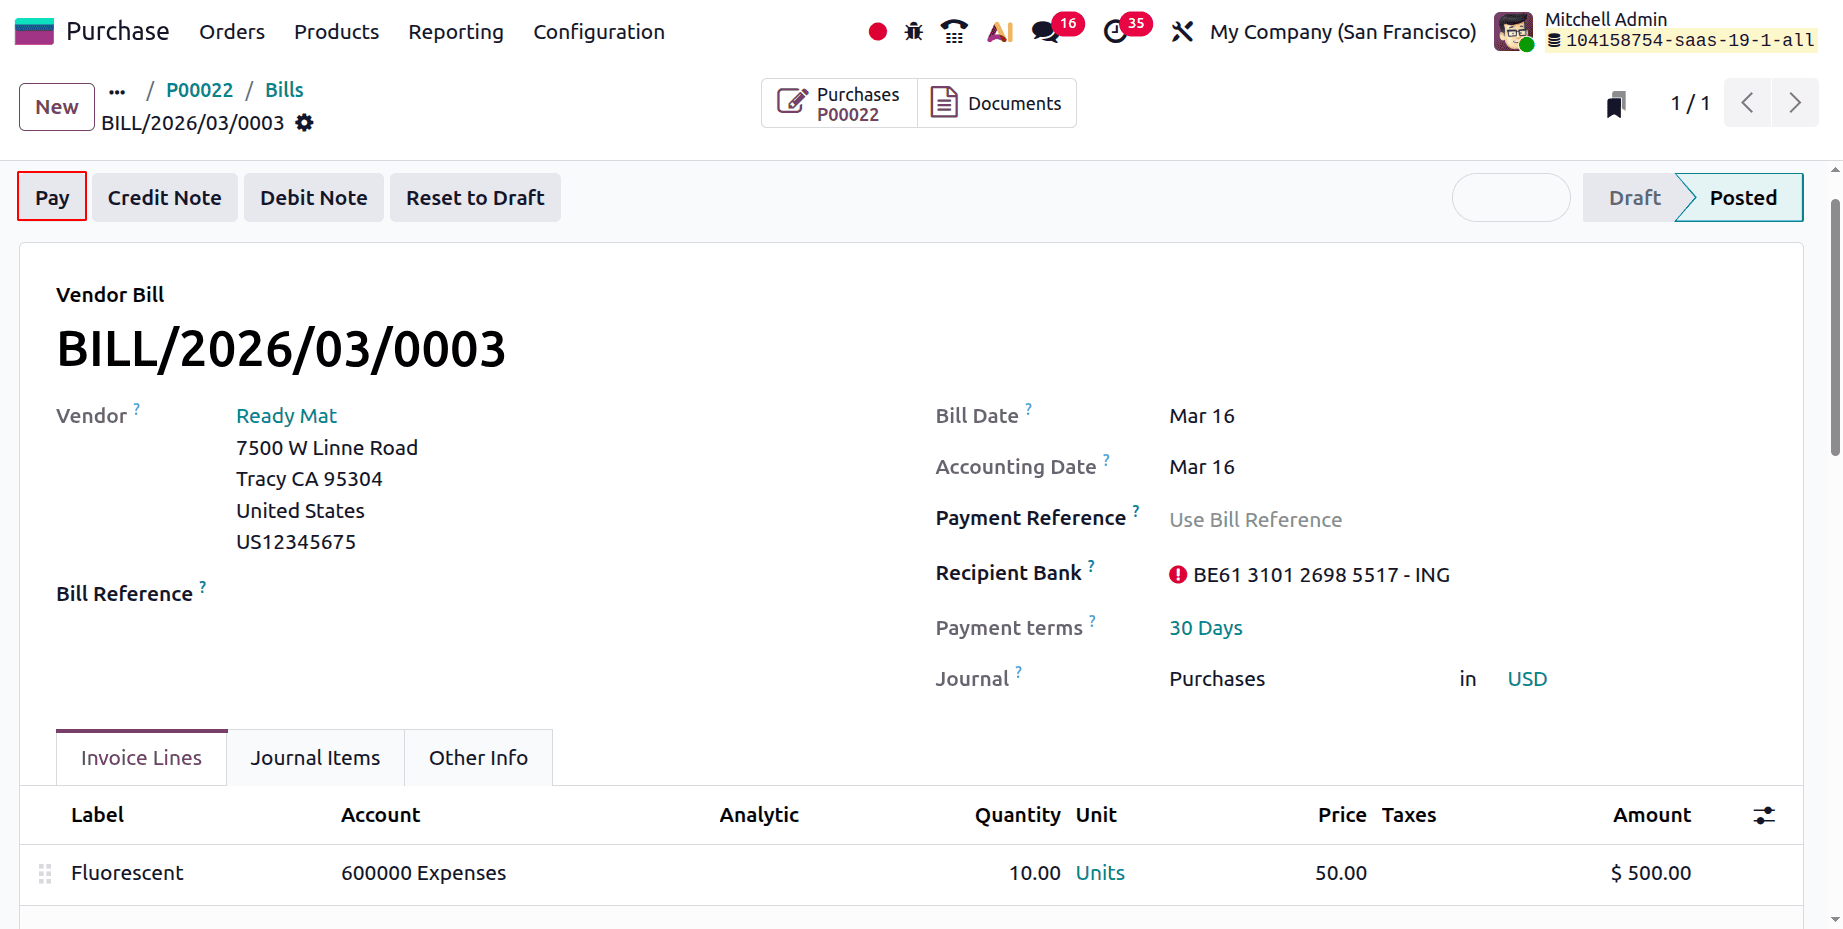The image size is (1843, 929).
Task: Open vendor Ready Mat link
Action: pos(286,415)
